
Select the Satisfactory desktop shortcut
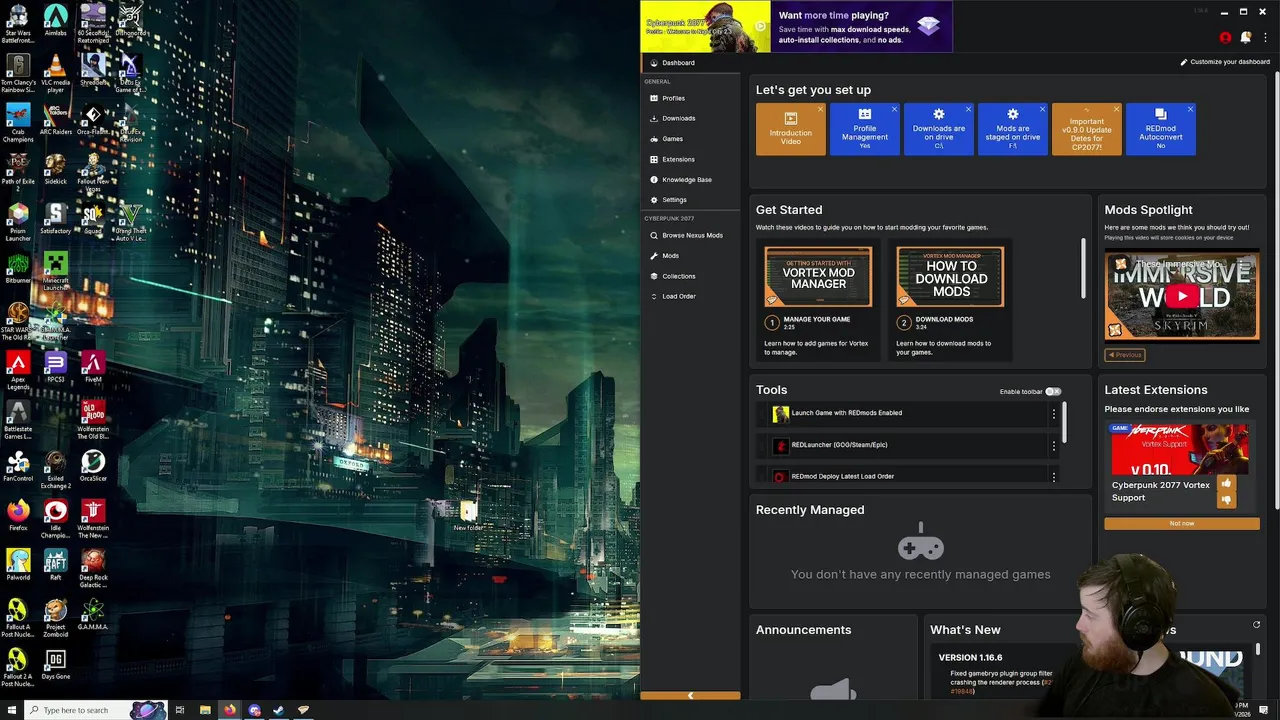(55, 219)
